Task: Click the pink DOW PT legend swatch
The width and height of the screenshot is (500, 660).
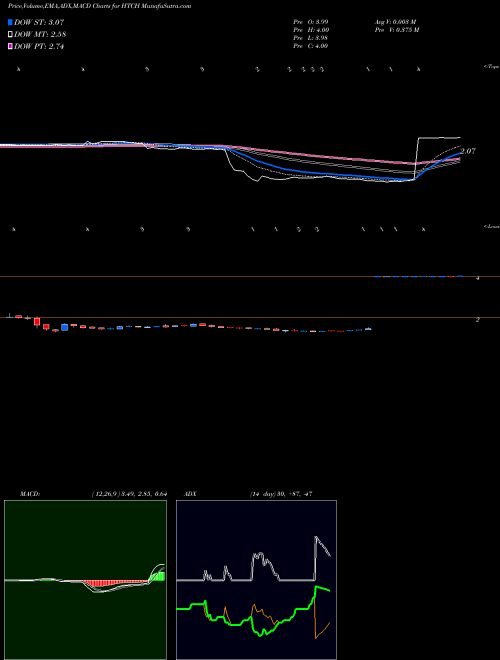Action: click(10, 47)
